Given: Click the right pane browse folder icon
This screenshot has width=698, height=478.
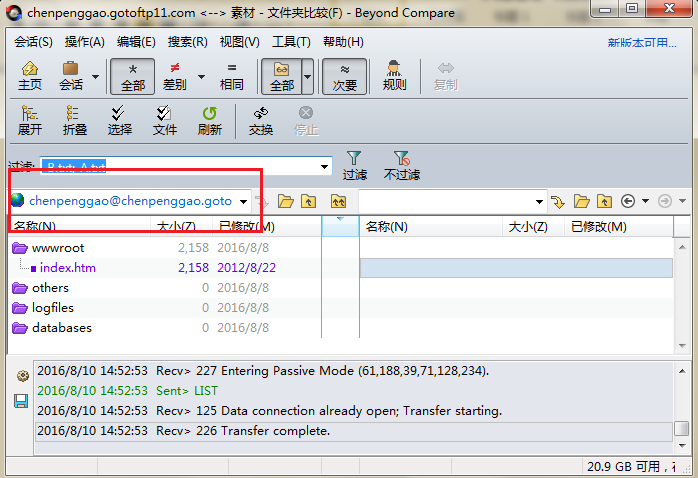Looking at the screenshot, I should tap(581, 202).
